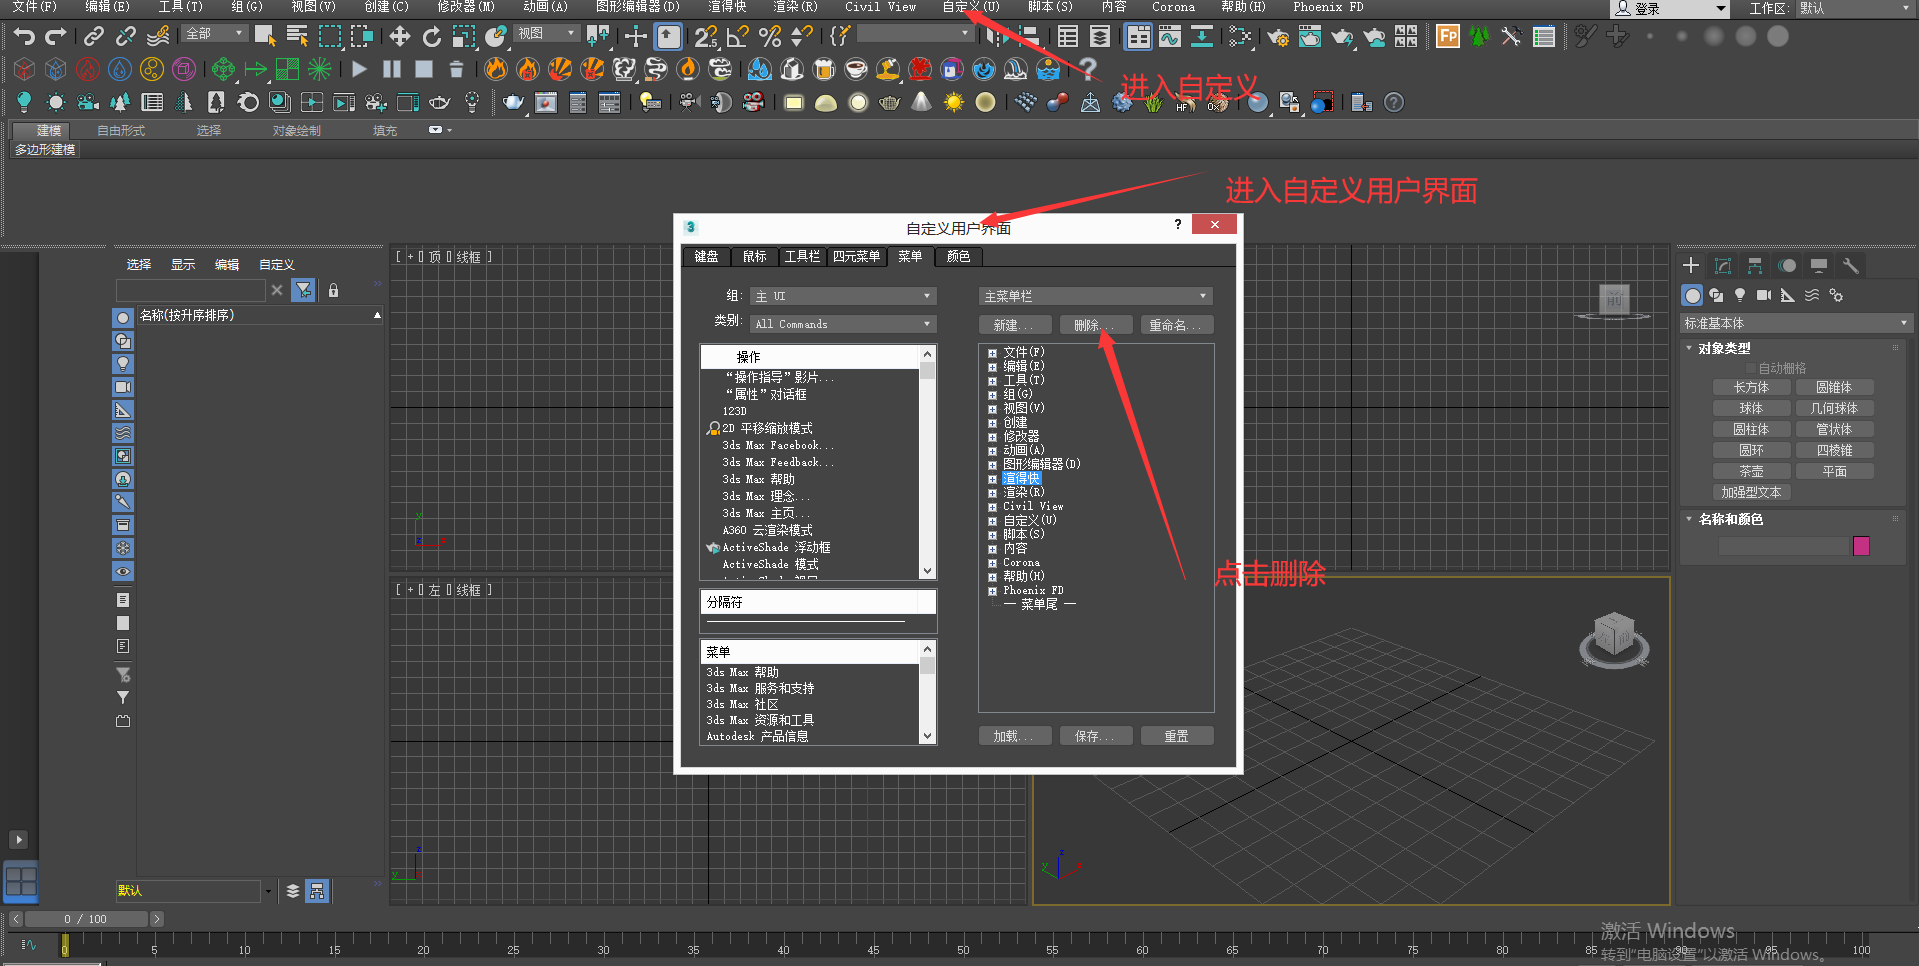This screenshot has width=1919, height=966.
Task: Expand the 渲染(R) menu tree item
Action: [x=992, y=493]
